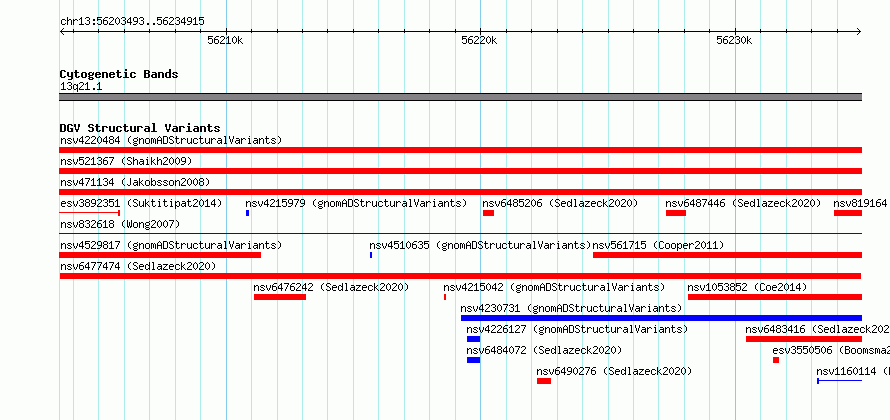Image resolution: width=890 pixels, height=420 pixels.
Task: Click the small red square under esv3550506
Action: coord(776,360)
